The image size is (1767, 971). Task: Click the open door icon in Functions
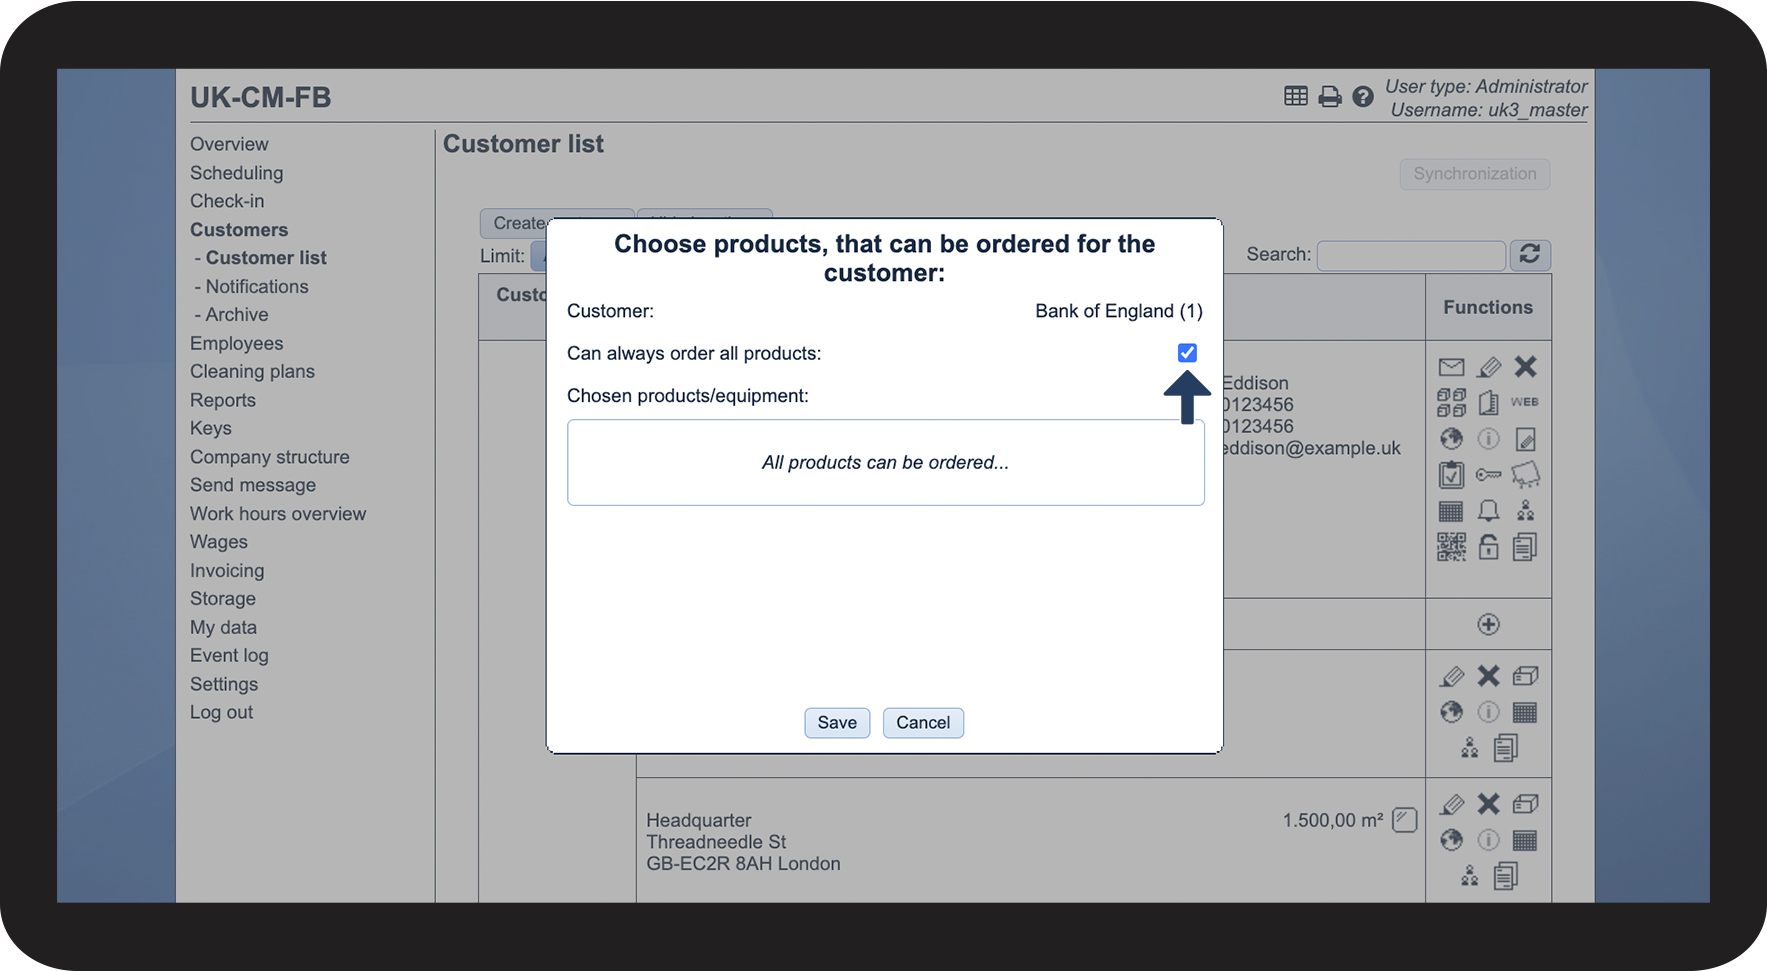pyautogui.click(x=1489, y=403)
